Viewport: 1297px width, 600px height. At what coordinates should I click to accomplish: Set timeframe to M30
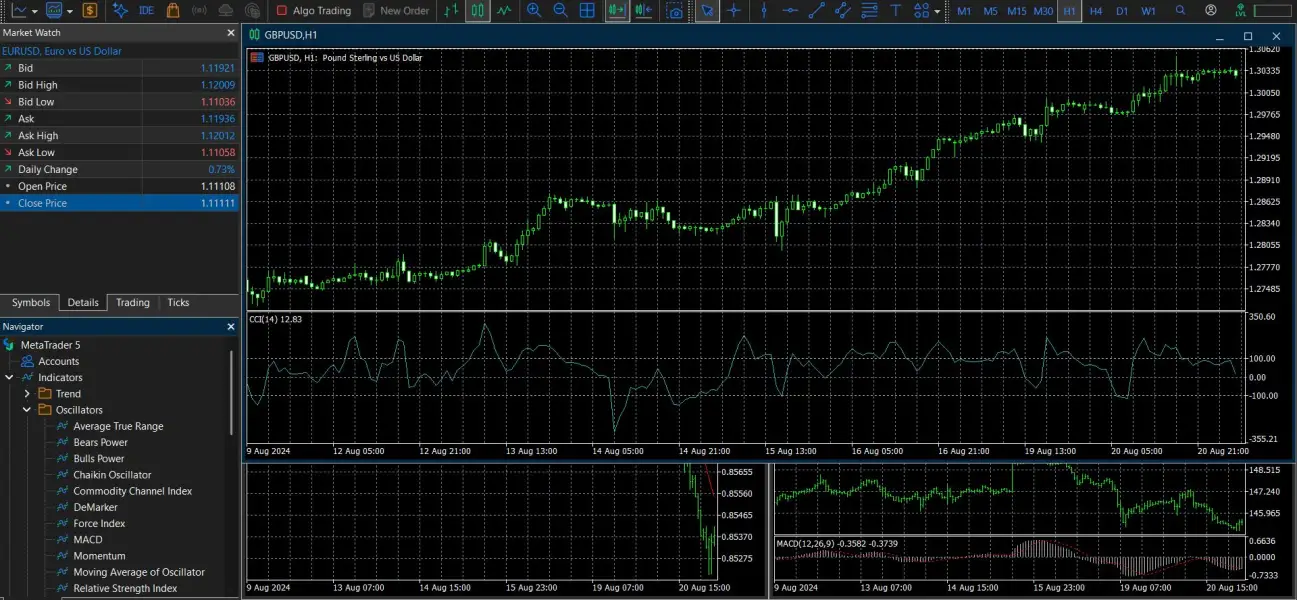pyautogui.click(x=1043, y=11)
